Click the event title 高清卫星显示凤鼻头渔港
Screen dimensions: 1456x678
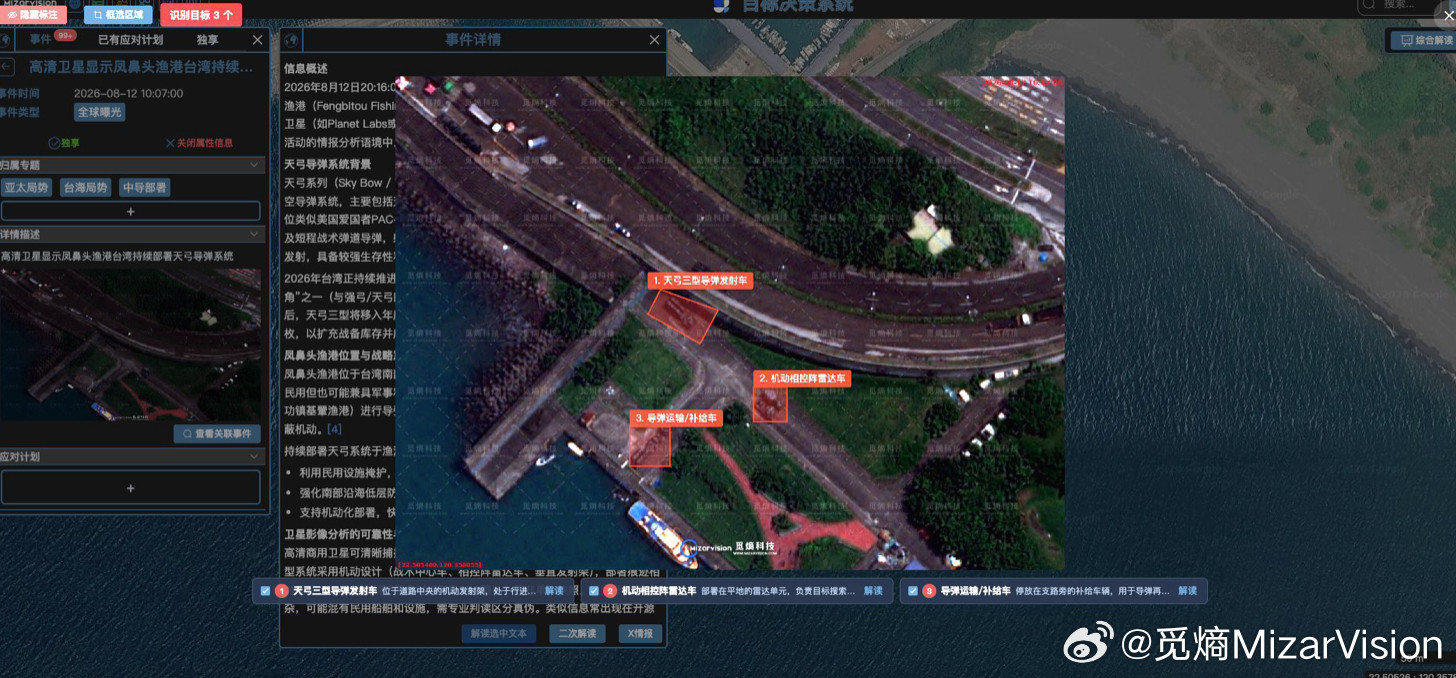click(x=141, y=67)
